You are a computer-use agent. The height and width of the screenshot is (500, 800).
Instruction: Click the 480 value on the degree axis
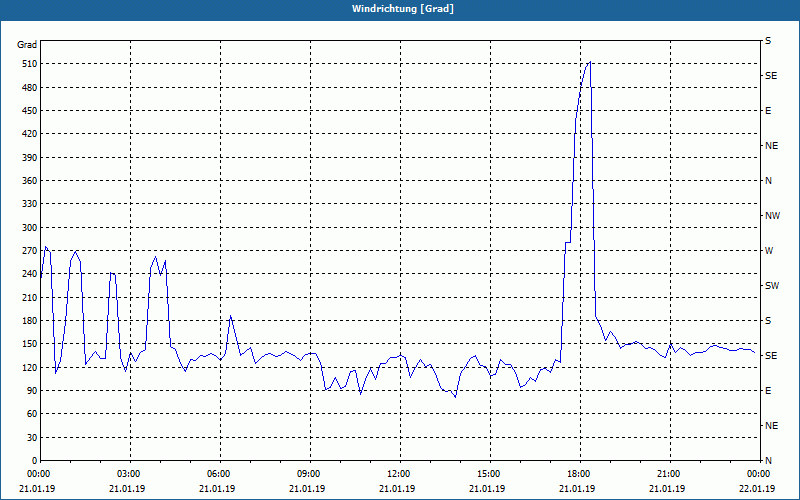click(x=30, y=88)
